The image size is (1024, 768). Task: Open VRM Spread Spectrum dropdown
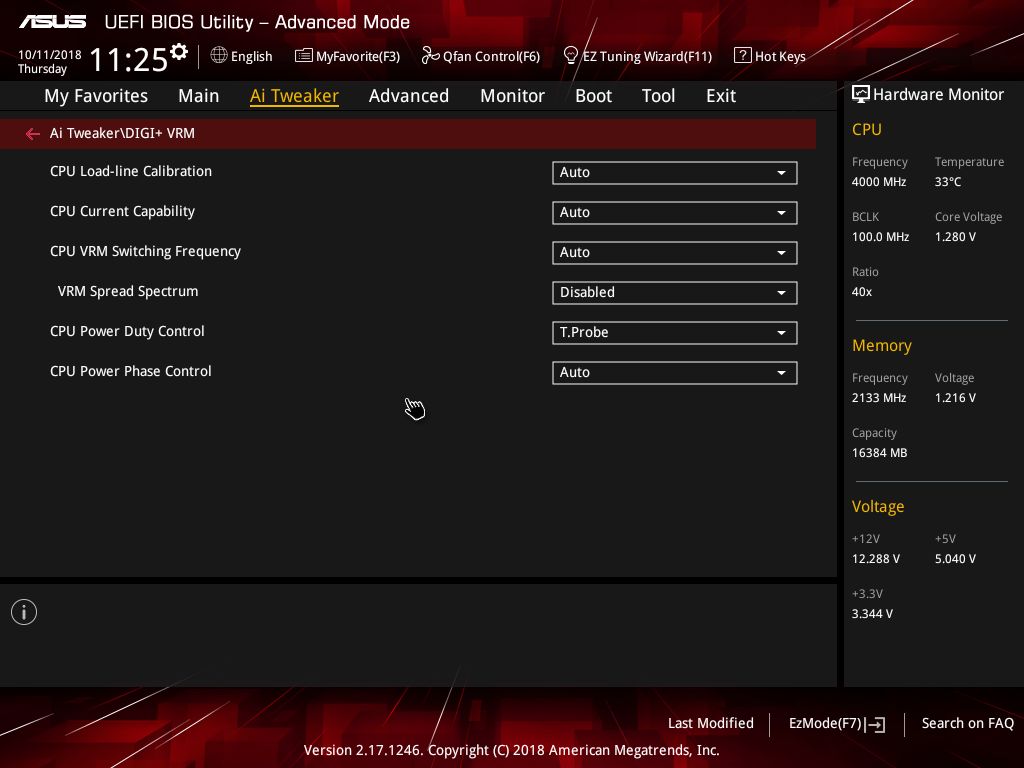click(x=675, y=292)
